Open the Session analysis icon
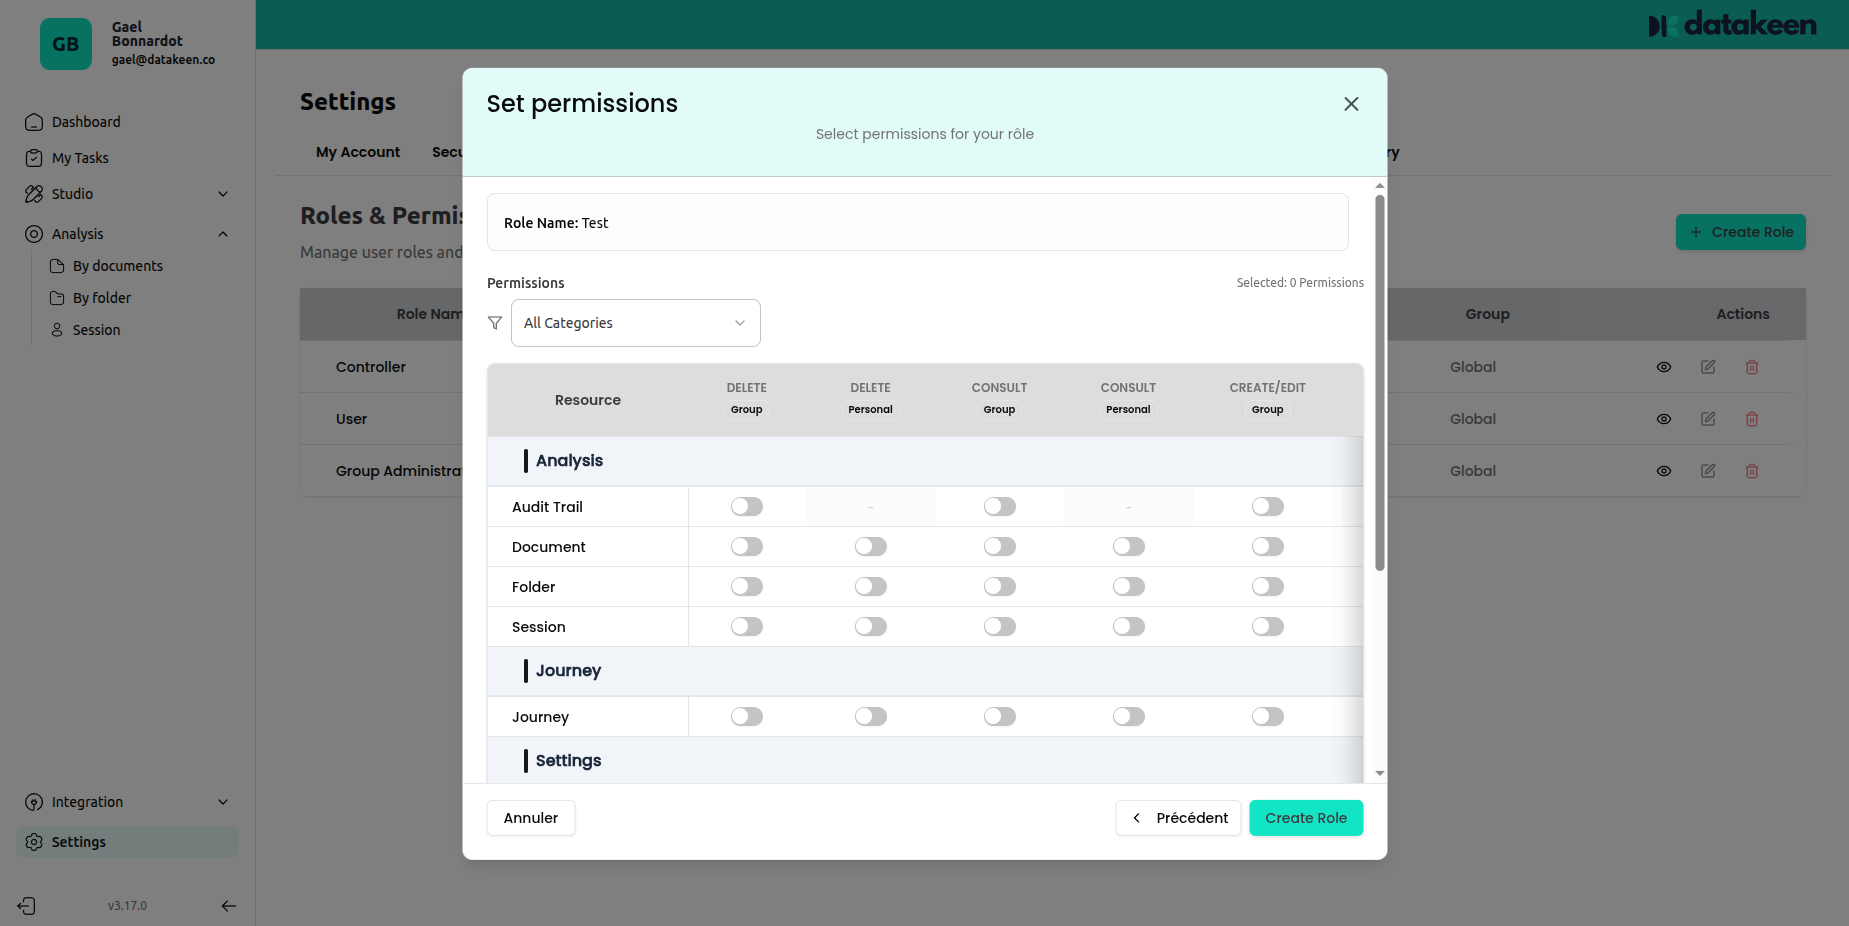This screenshot has height=926, width=1849. pos(58,329)
